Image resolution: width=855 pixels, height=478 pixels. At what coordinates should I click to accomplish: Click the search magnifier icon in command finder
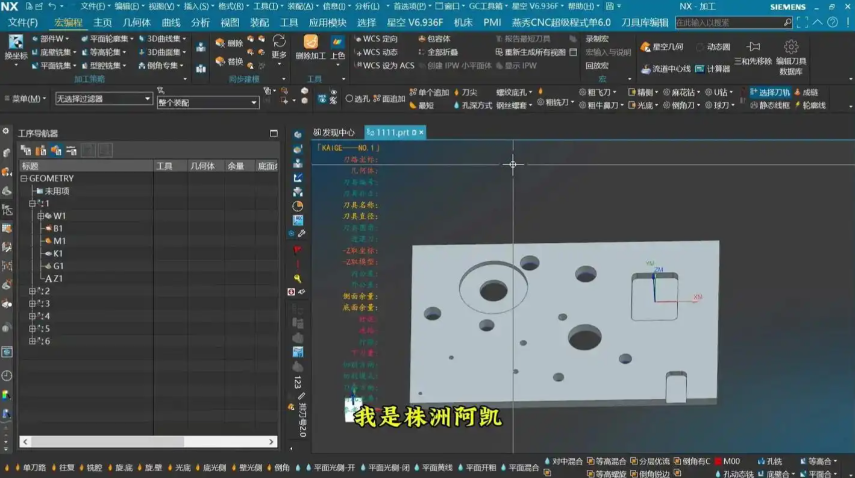(787, 22)
